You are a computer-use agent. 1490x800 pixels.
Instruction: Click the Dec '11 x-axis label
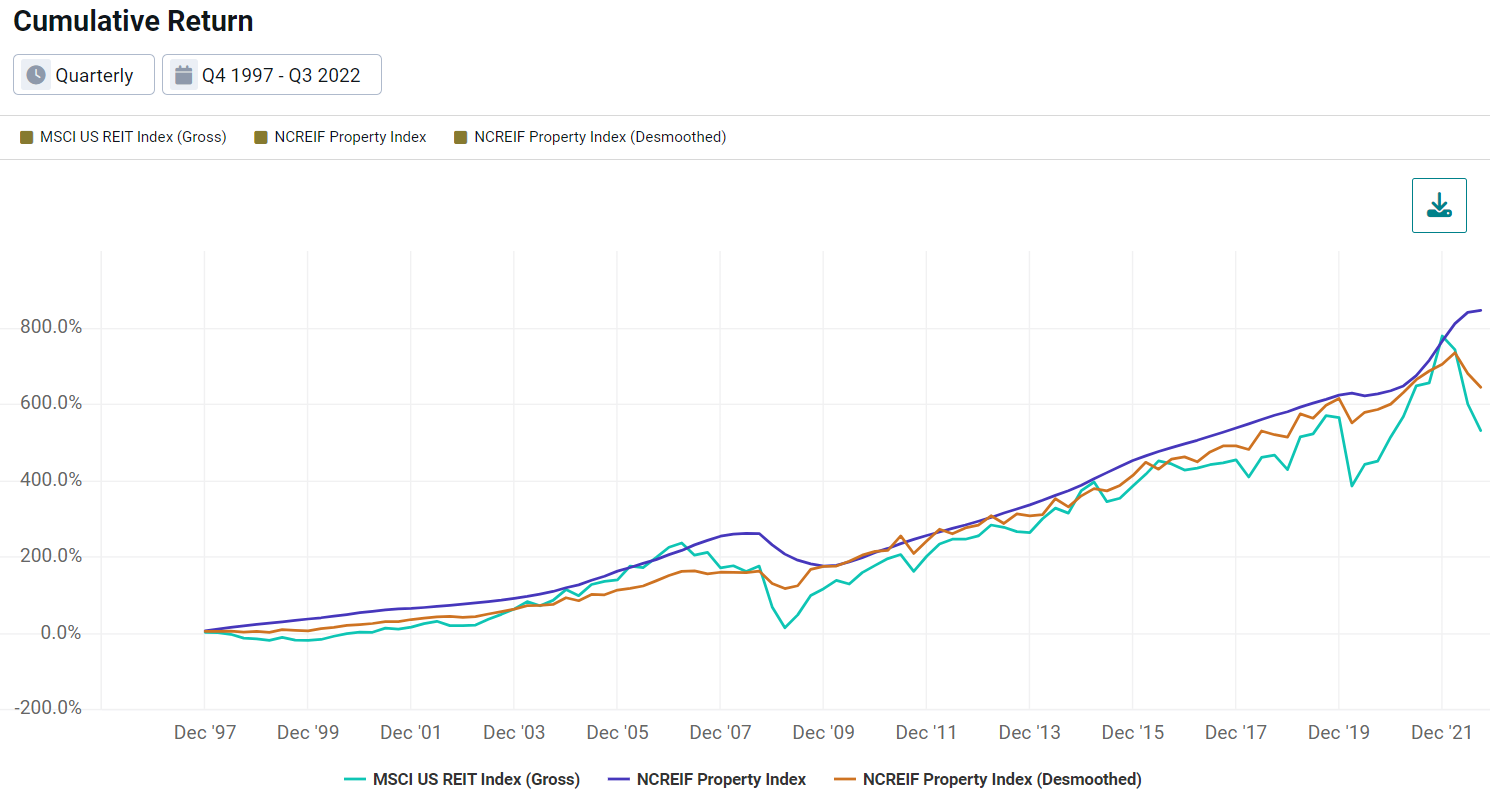pos(927,733)
